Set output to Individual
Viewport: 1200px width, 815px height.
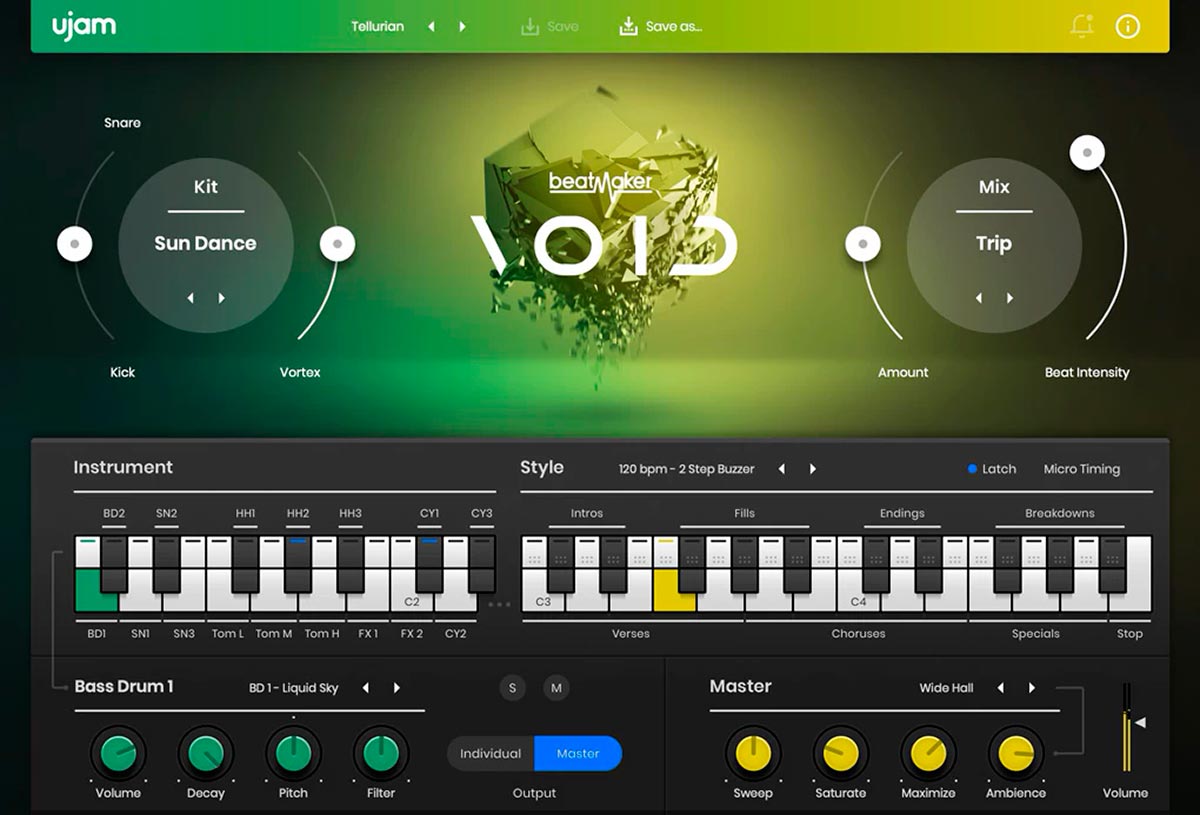click(490, 754)
